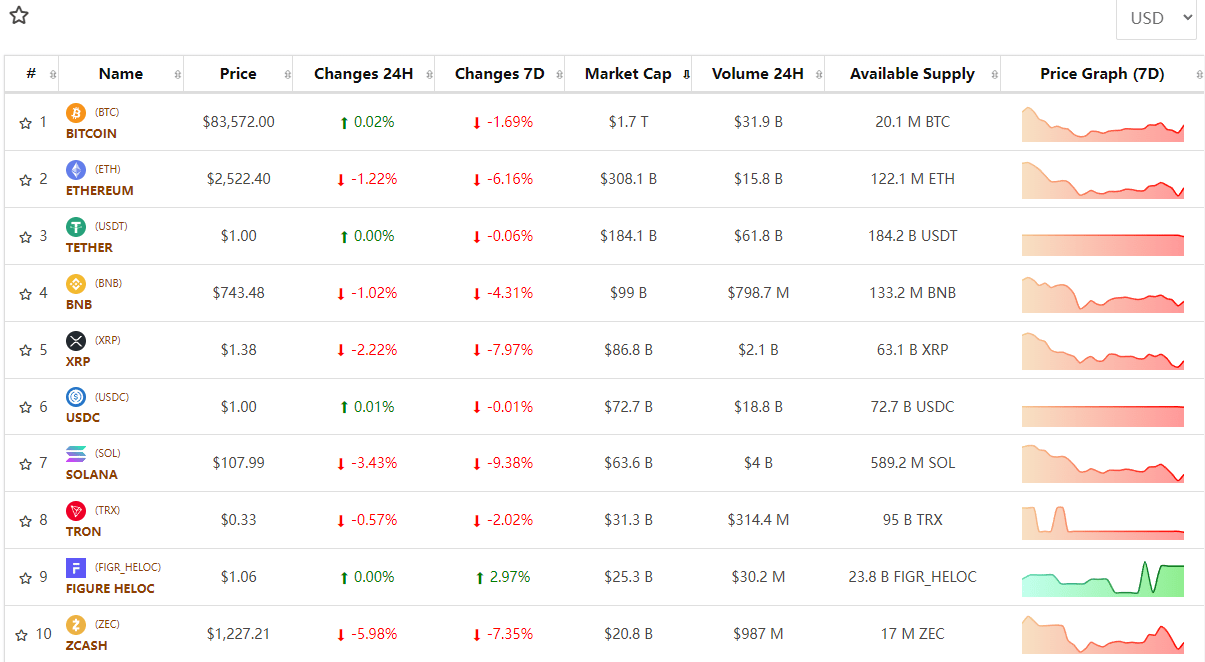Star the Figure Heloc row
The image size is (1205, 662).
(x=25, y=578)
